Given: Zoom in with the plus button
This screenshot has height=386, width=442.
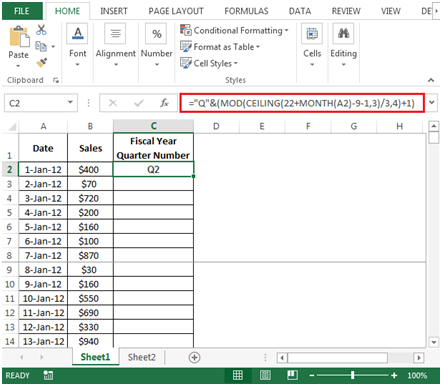Looking at the screenshot, I should (394, 376).
